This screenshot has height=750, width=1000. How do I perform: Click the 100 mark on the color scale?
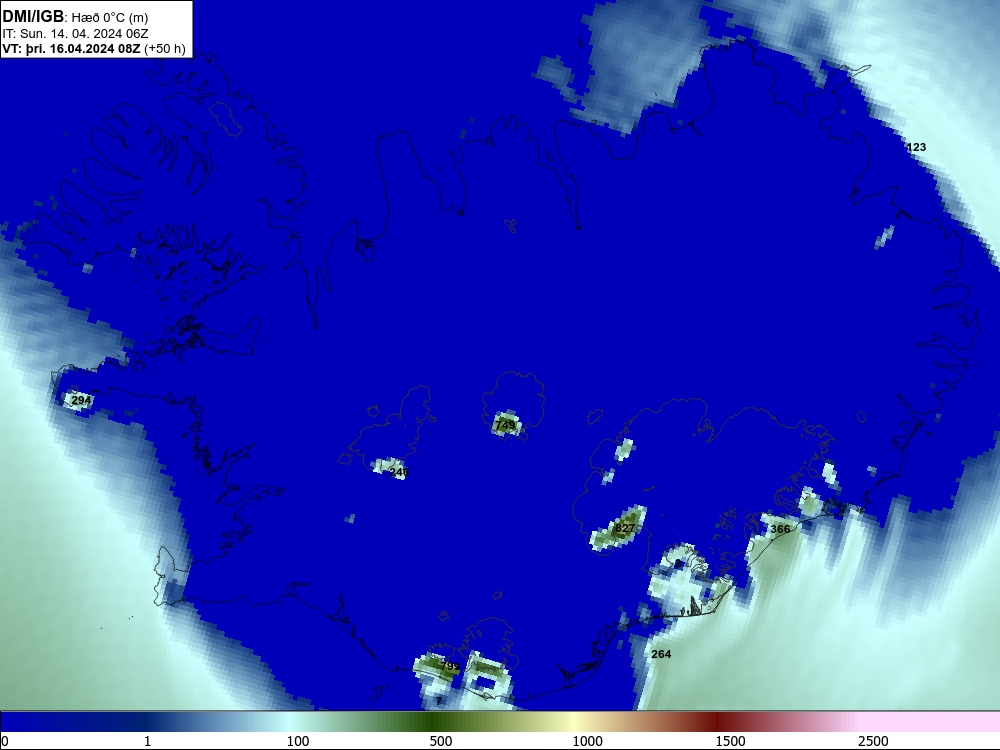[298, 741]
